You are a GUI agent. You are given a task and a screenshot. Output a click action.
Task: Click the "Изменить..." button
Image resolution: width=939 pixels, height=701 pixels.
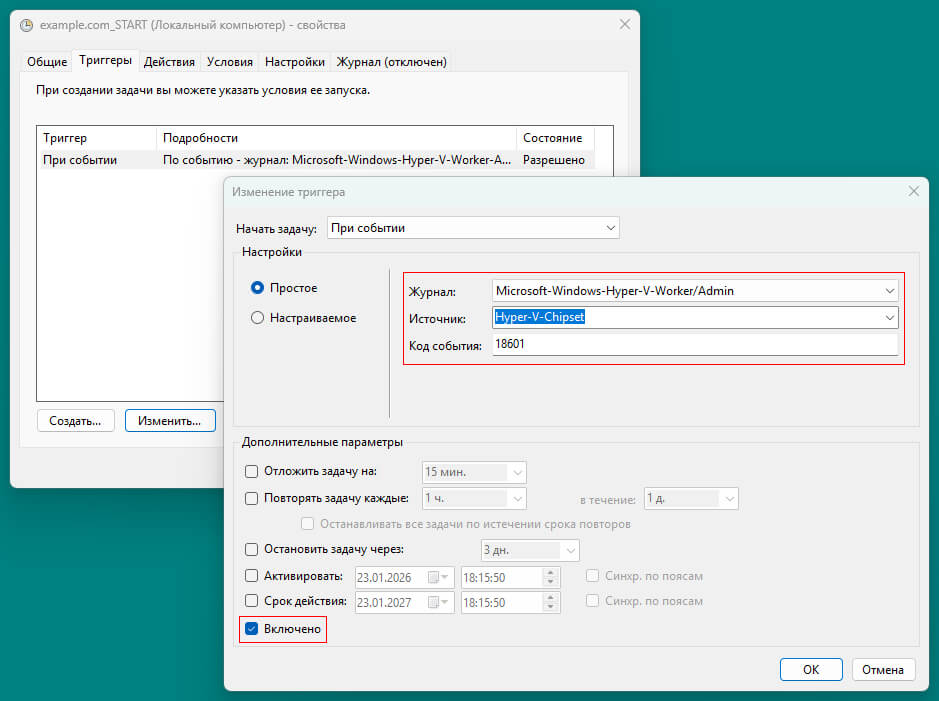click(x=169, y=420)
